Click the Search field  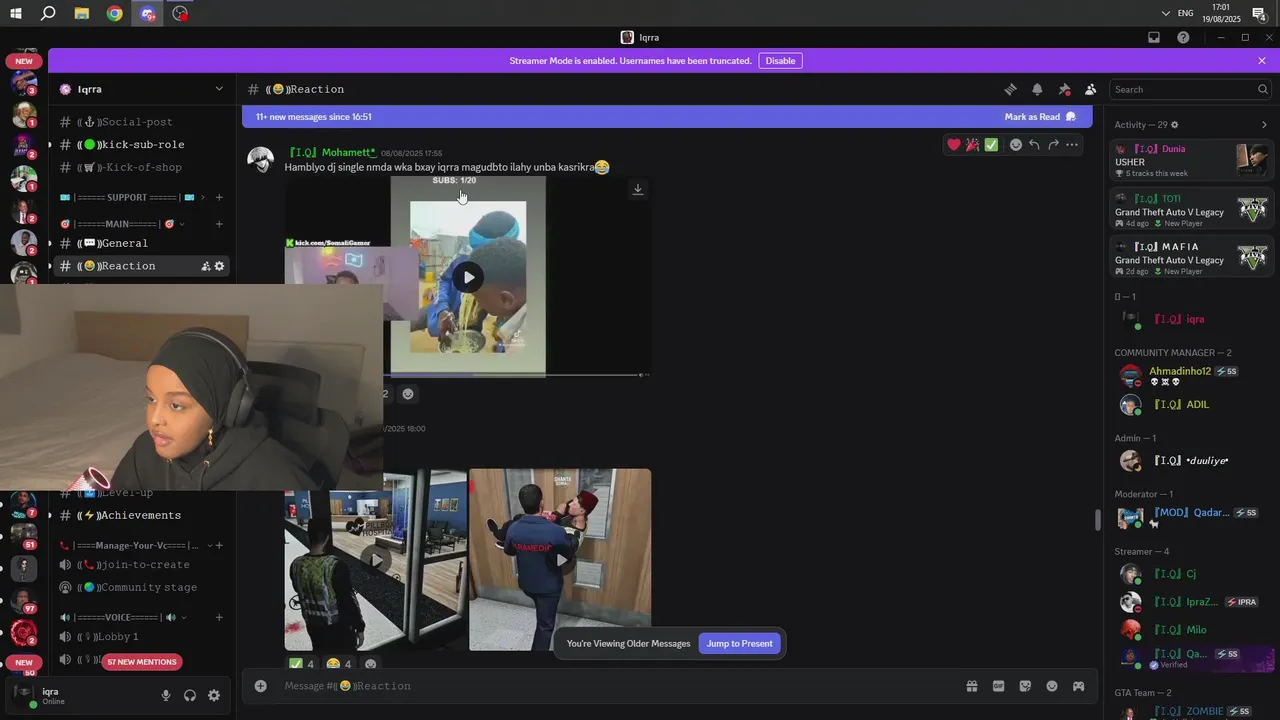coord(1190,89)
